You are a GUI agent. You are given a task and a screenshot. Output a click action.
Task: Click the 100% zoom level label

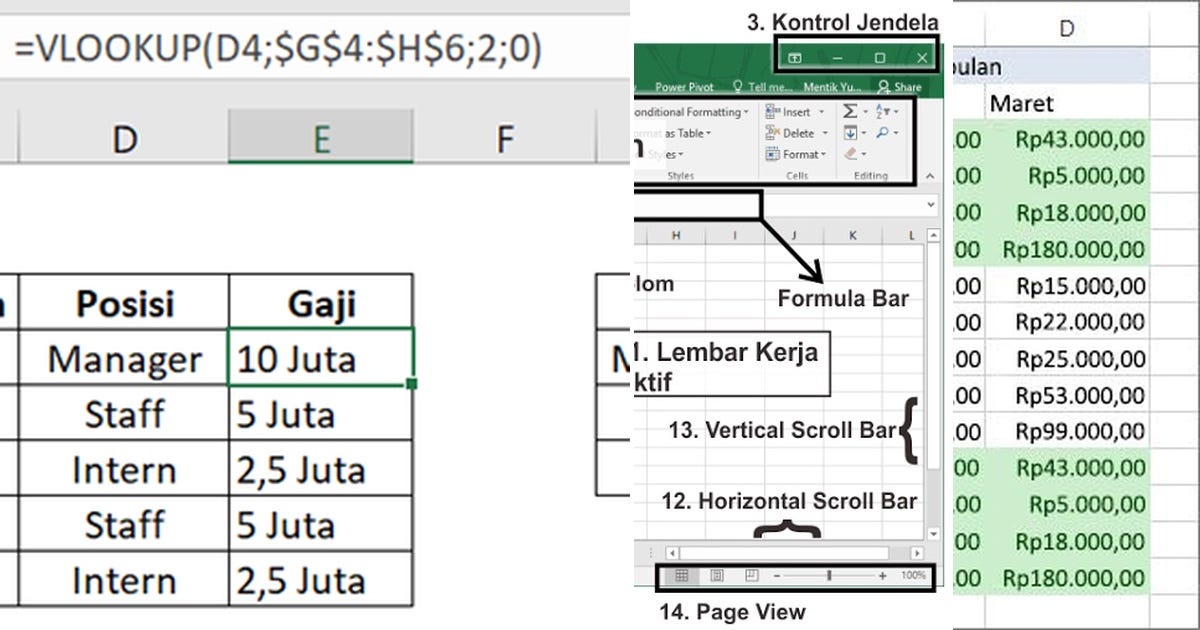click(x=914, y=574)
